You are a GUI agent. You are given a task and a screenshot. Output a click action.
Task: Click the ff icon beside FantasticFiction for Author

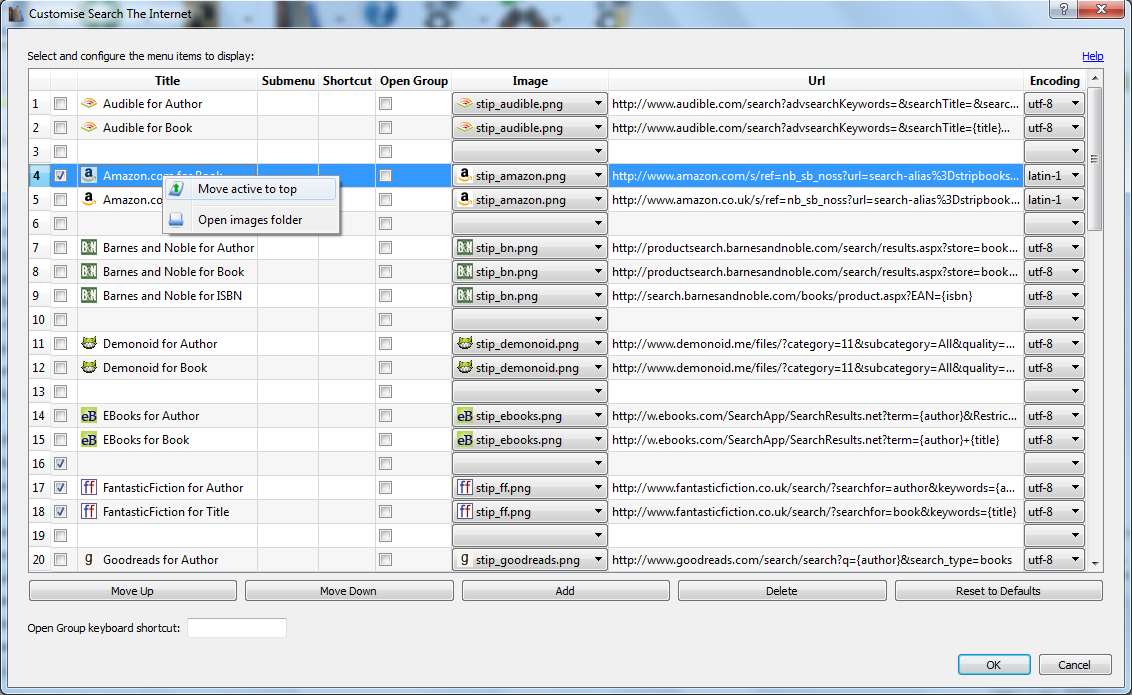pos(89,487)
